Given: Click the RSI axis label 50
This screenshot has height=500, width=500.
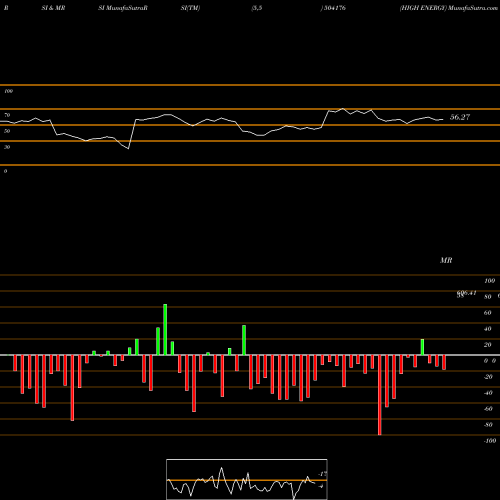Looking at the screenshot, I should 7,131.
